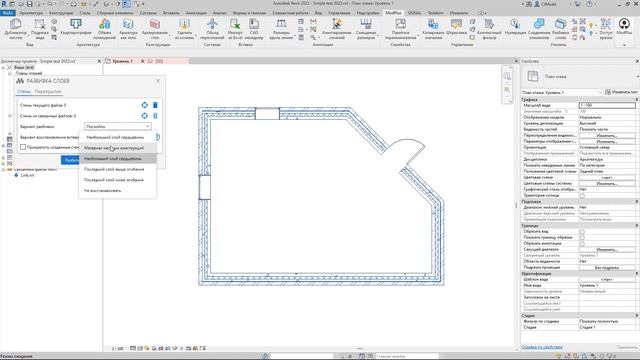Click Изменить тип button in properties
Viewport: 640px width, 360px height.
point(621,92)
